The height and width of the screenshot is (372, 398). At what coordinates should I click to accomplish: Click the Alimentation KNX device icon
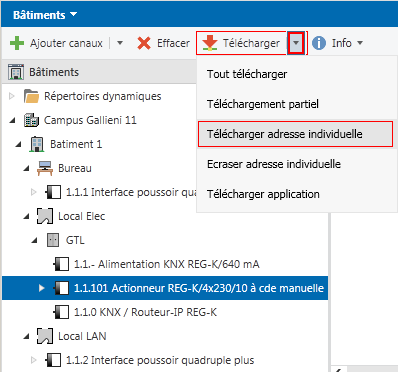(x=61, y=264)
